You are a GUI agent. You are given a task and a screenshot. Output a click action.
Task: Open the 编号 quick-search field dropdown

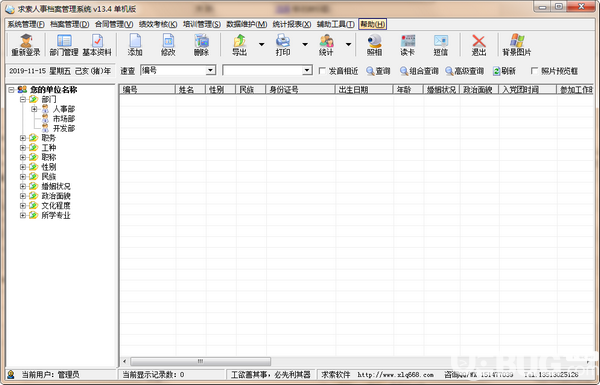click(x=210, y=70)
